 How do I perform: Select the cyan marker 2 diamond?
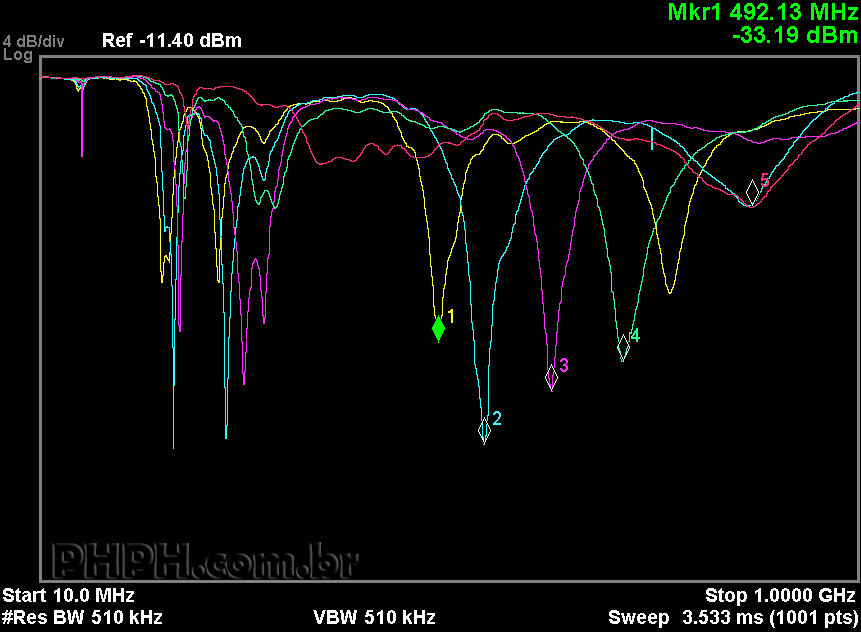tap(485, 429)
